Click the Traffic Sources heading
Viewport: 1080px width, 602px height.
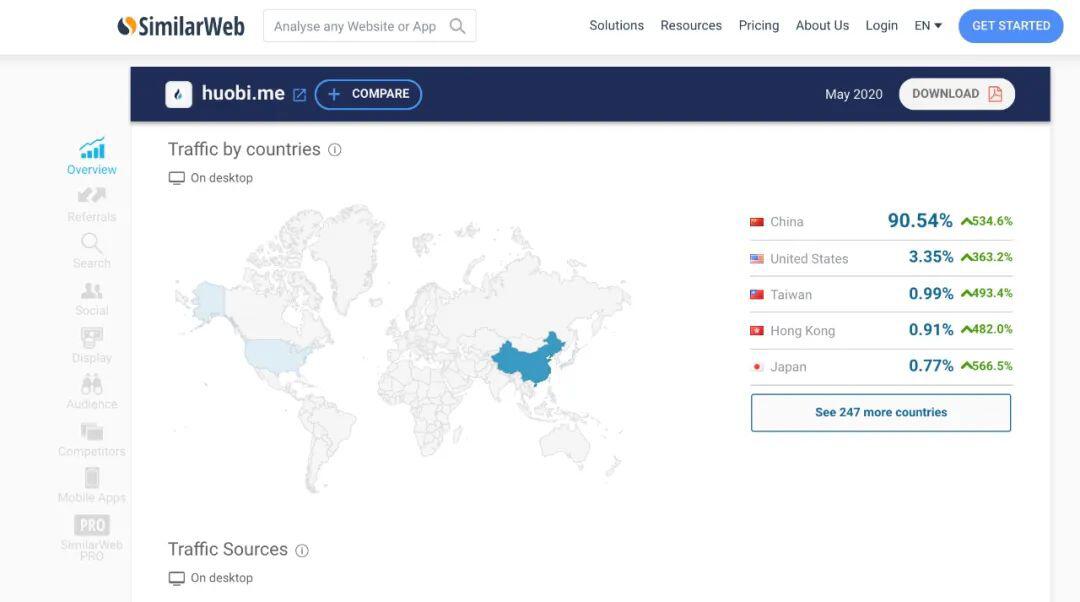[228, 550]
